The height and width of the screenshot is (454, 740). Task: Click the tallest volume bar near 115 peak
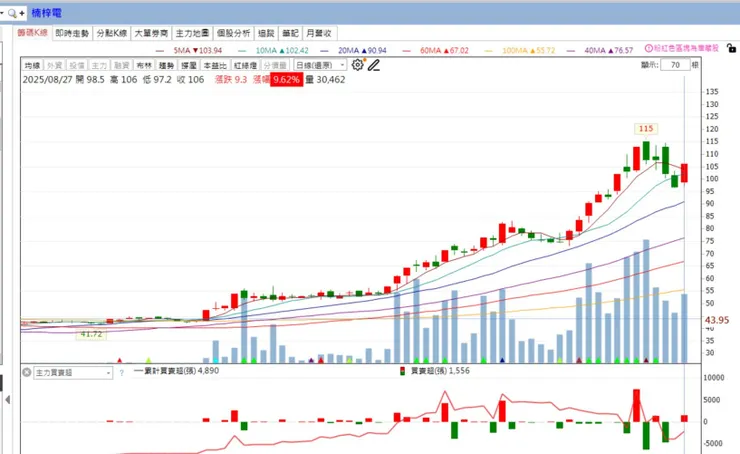click(x=646, y=301)
